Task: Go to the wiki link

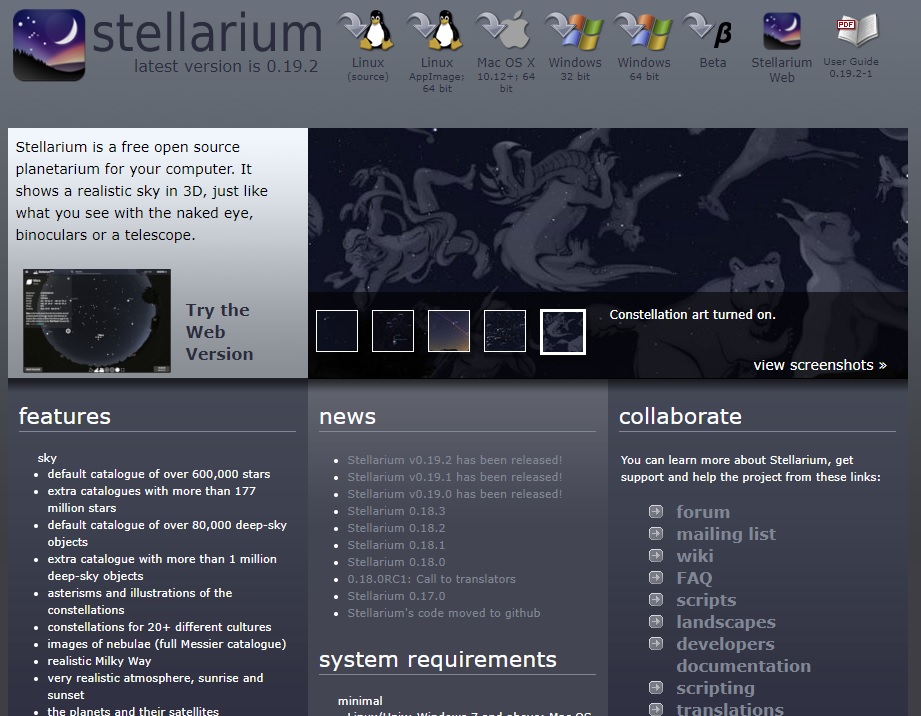Action: (695, 556)
